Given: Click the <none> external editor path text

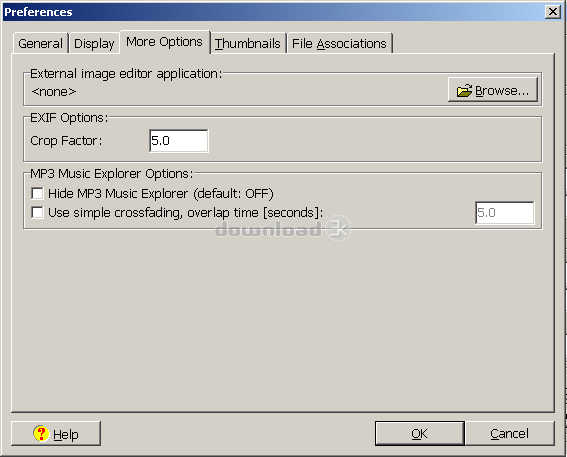Looking at the screenshot, I should tap(54, 91).
